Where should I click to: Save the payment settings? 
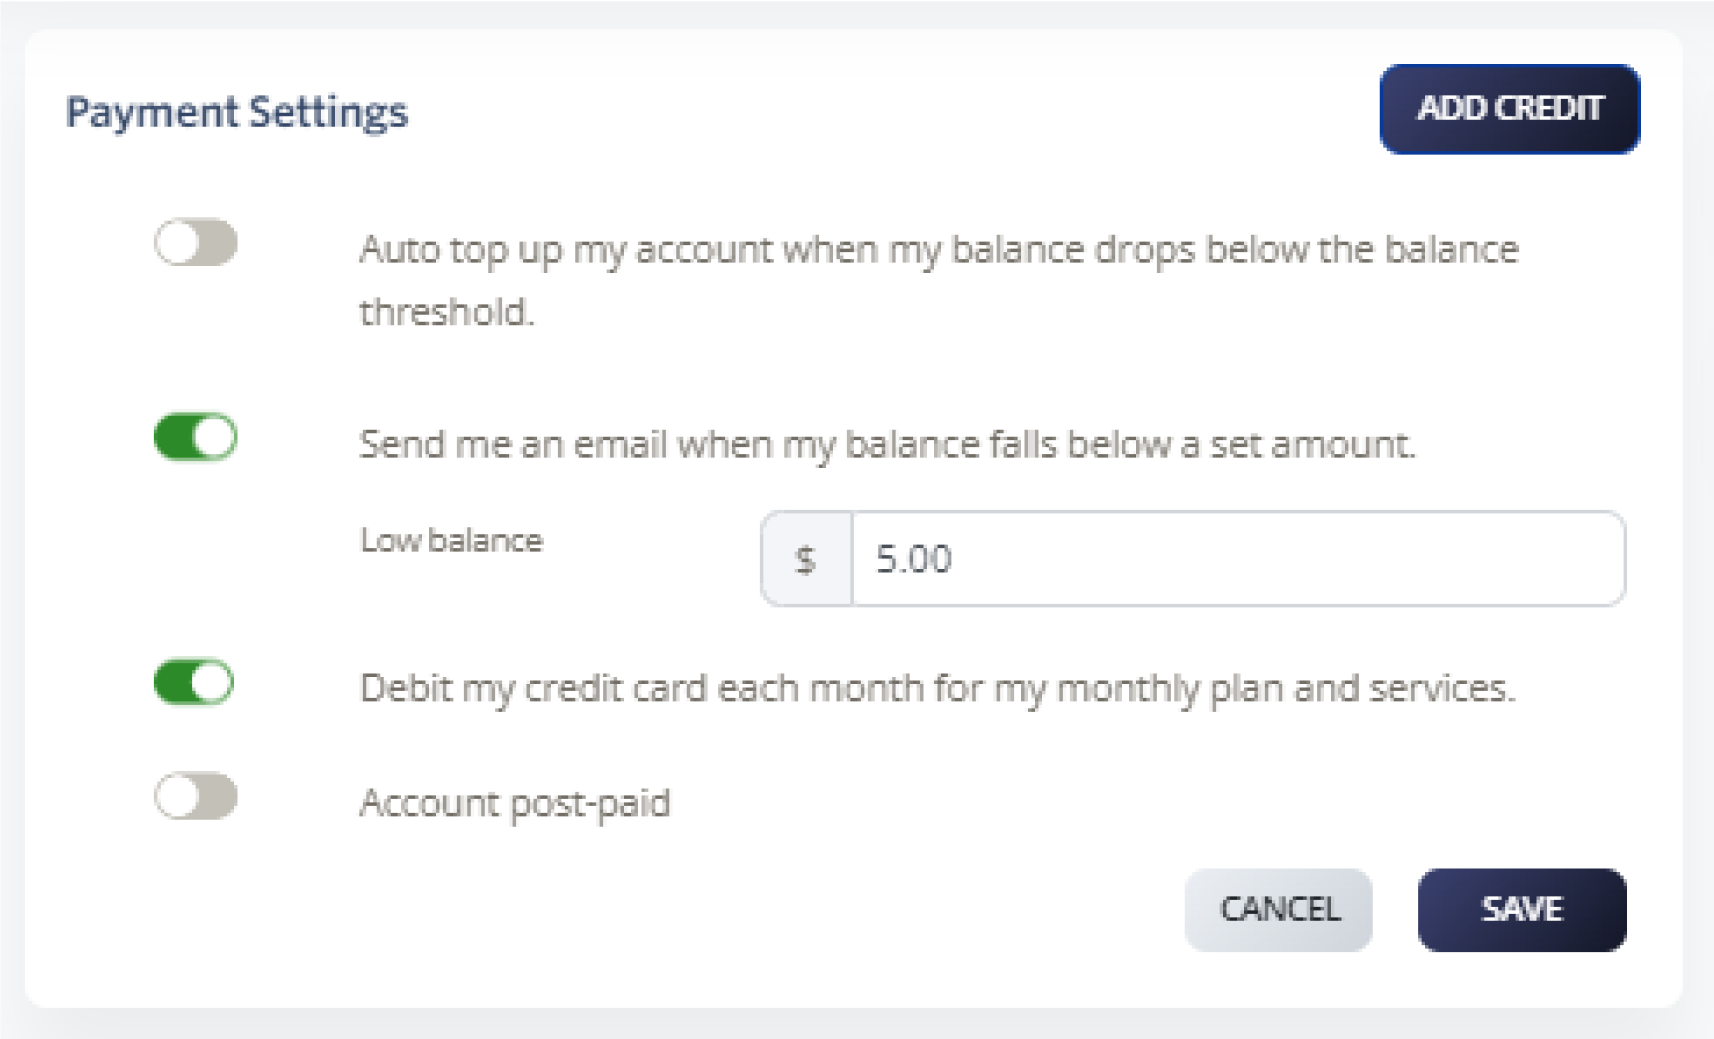1521,909
